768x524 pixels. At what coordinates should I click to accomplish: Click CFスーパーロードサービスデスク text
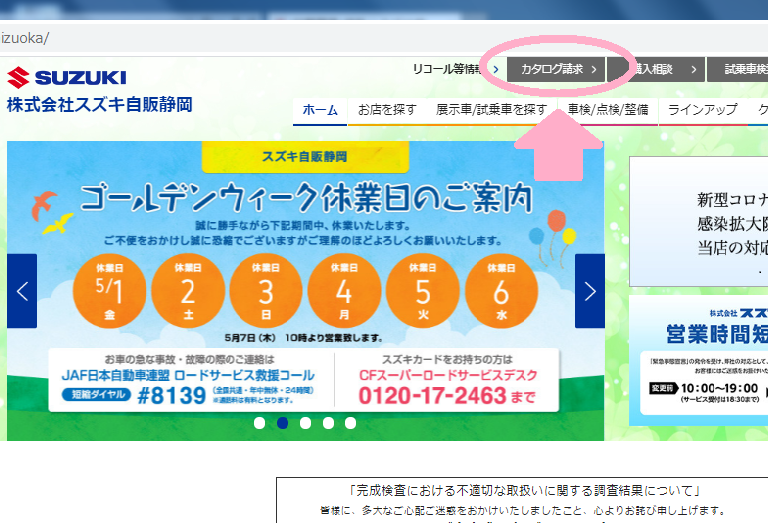(448, 376)
